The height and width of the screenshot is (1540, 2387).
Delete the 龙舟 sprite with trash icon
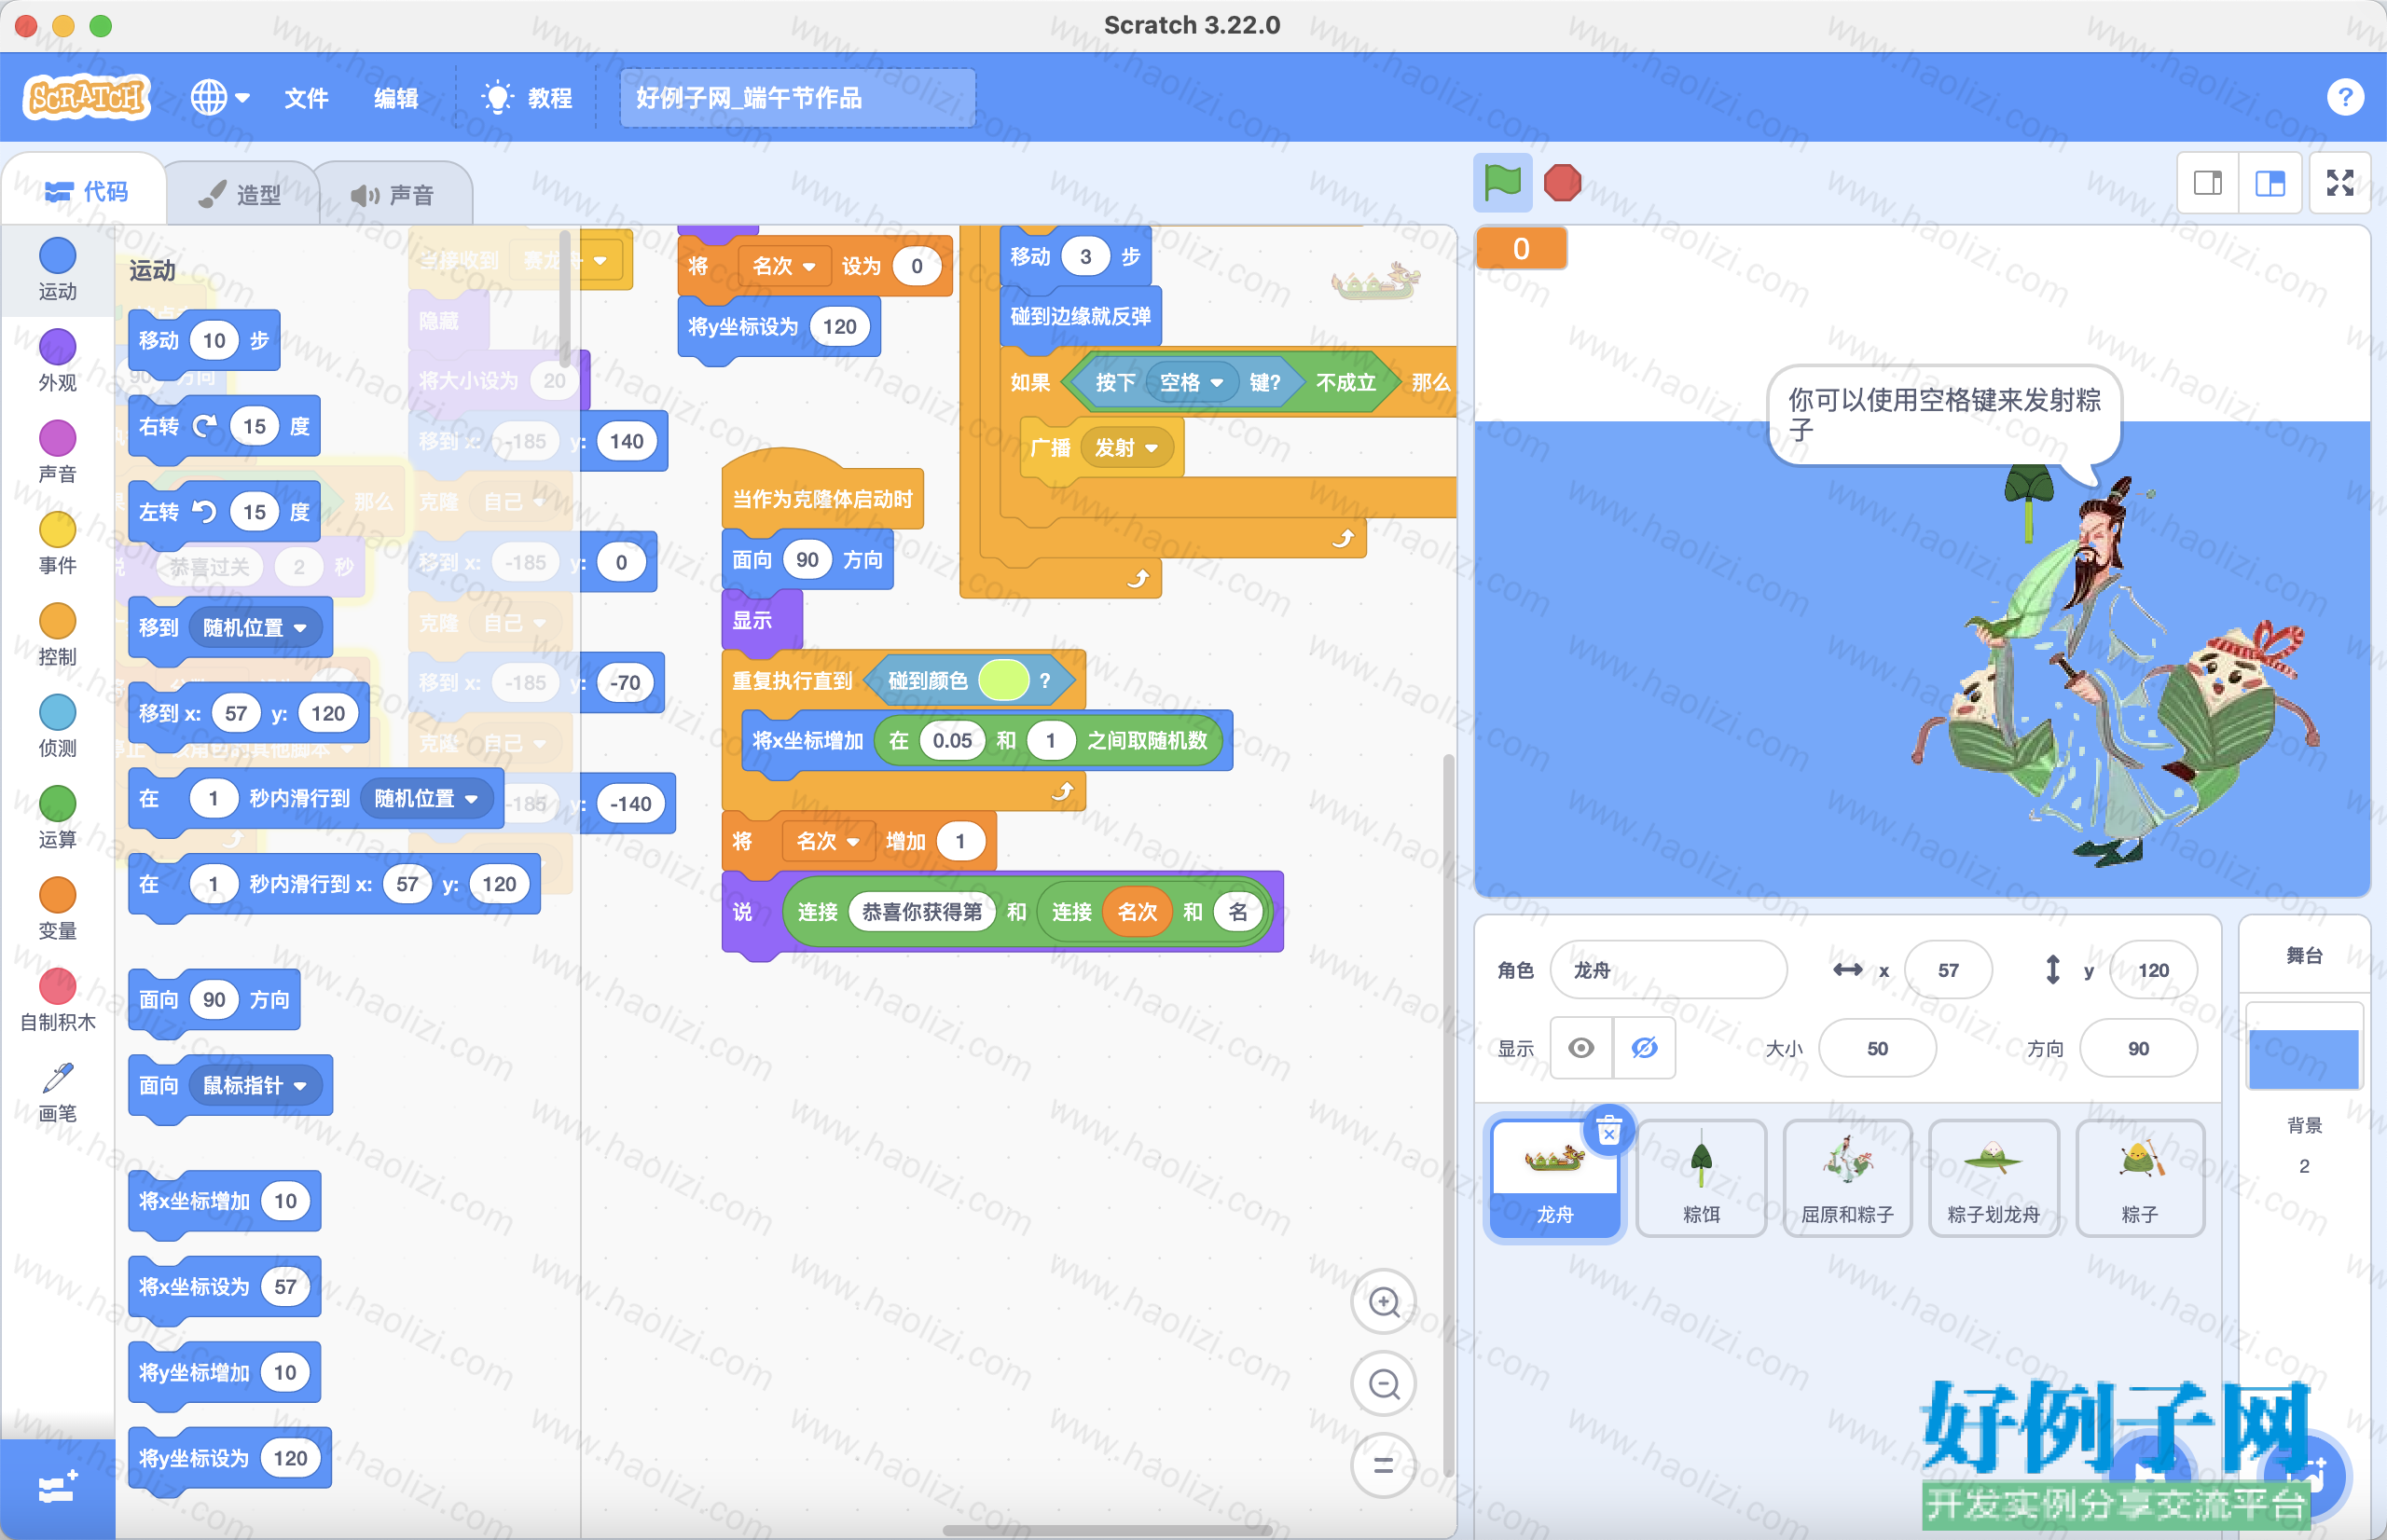click(1608, 1131)
